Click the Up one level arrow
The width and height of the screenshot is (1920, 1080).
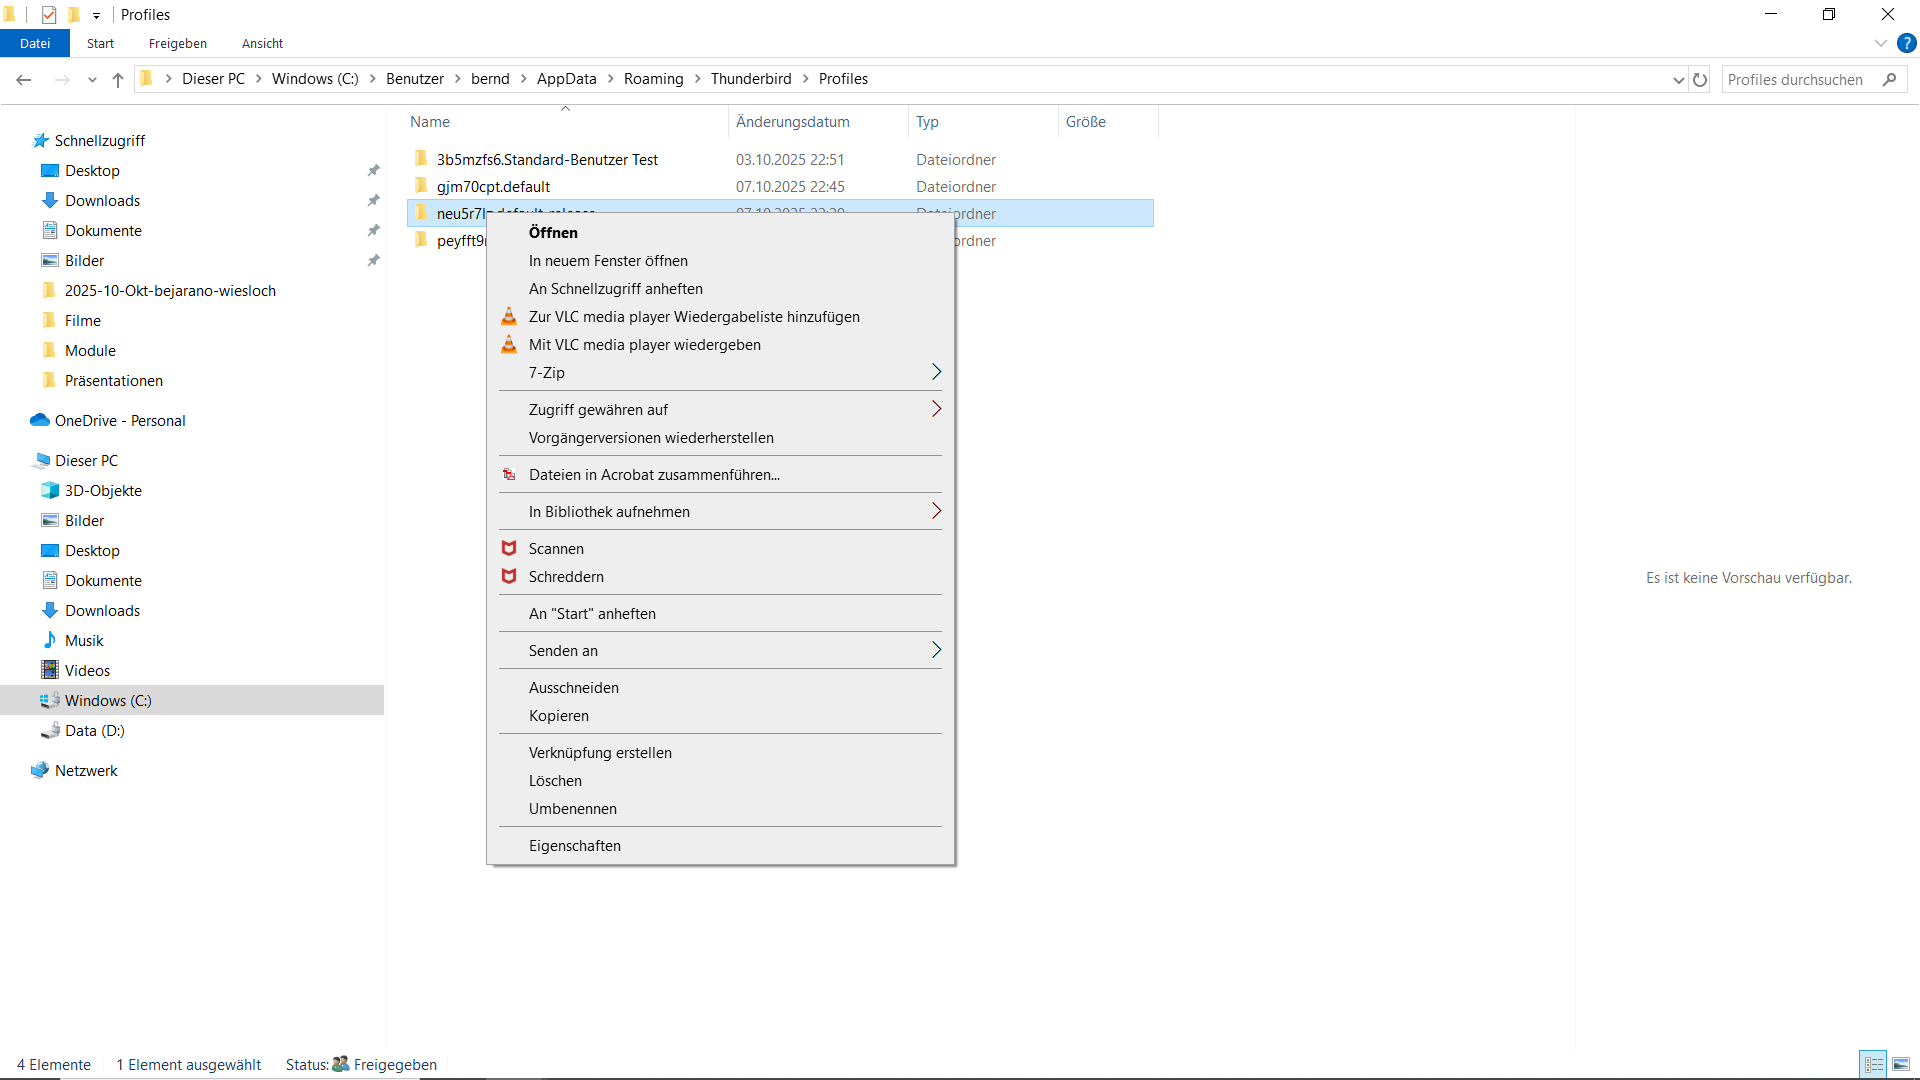118,80
